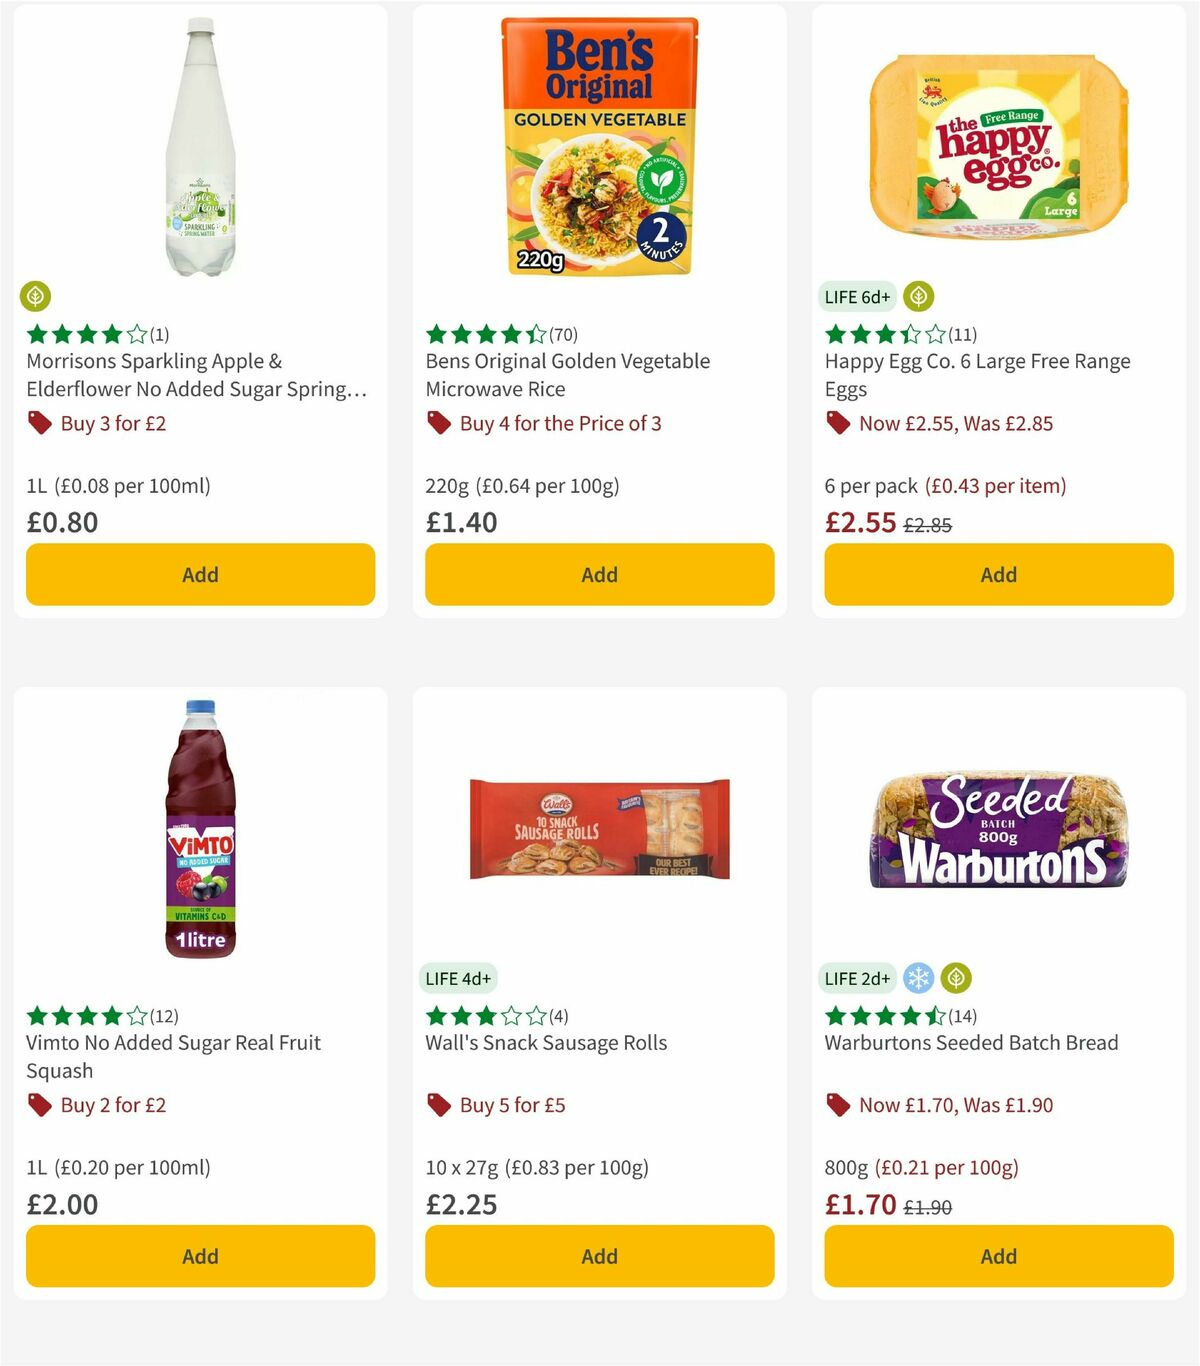Add Happy Egg Co. Free Range Eggs to basket
Viewport: 1200px width, 1366px height.
click(998, 574)
